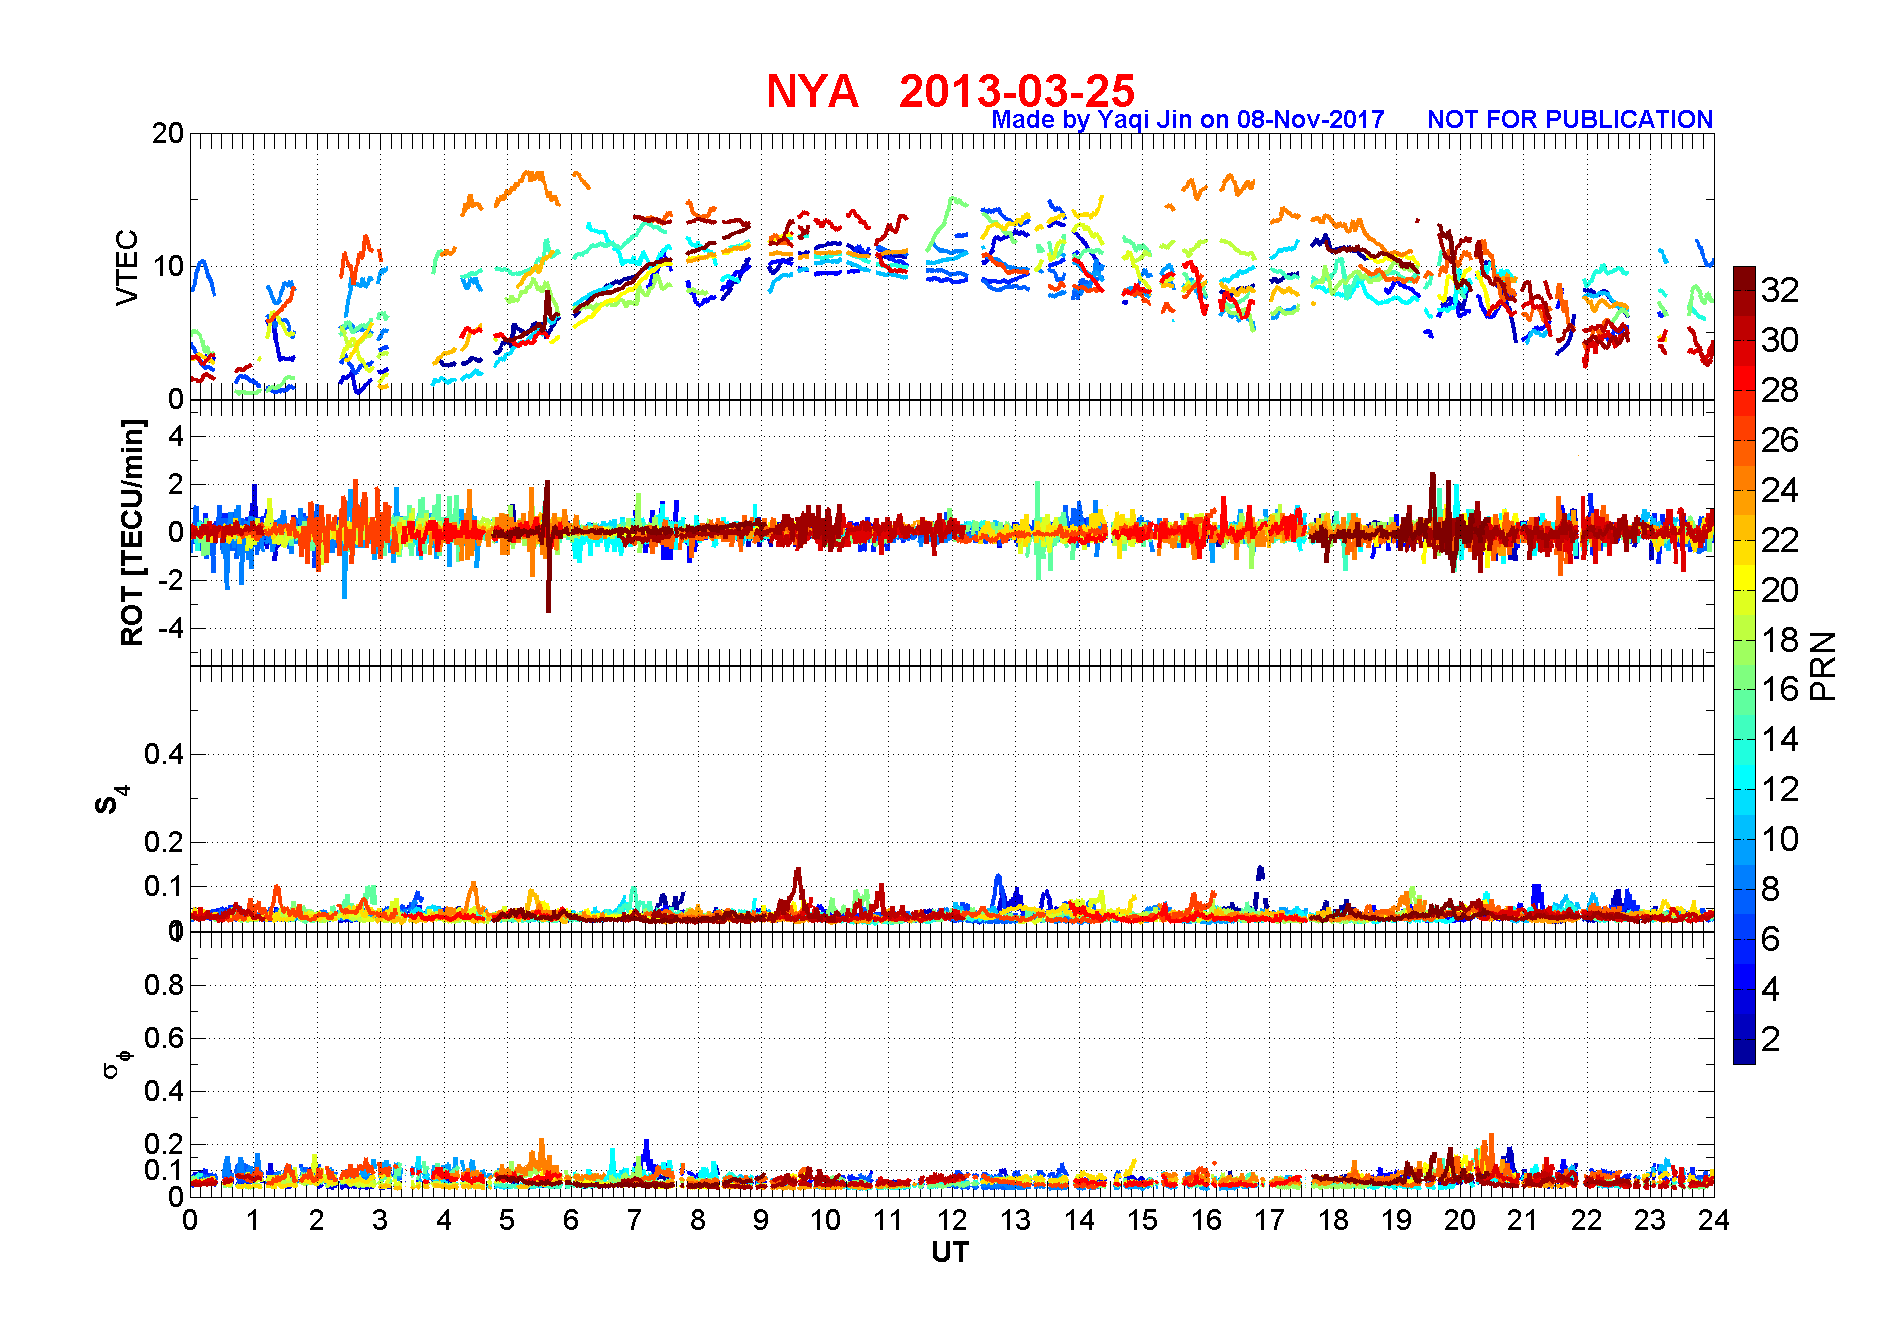
Task: Click the UT axis tick label 6
Action: [x=570, y=1221]
